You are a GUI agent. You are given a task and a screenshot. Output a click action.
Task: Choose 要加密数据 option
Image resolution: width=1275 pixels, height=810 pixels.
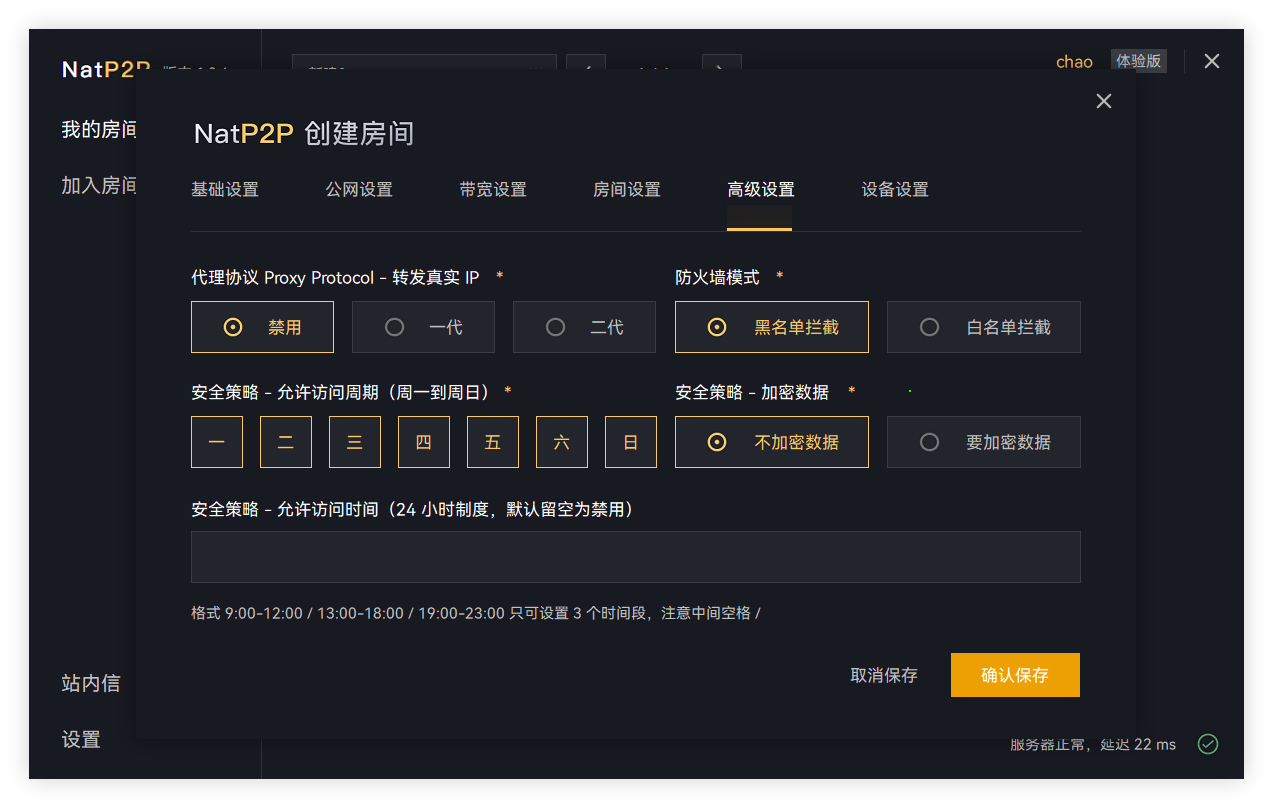(984, 442)
